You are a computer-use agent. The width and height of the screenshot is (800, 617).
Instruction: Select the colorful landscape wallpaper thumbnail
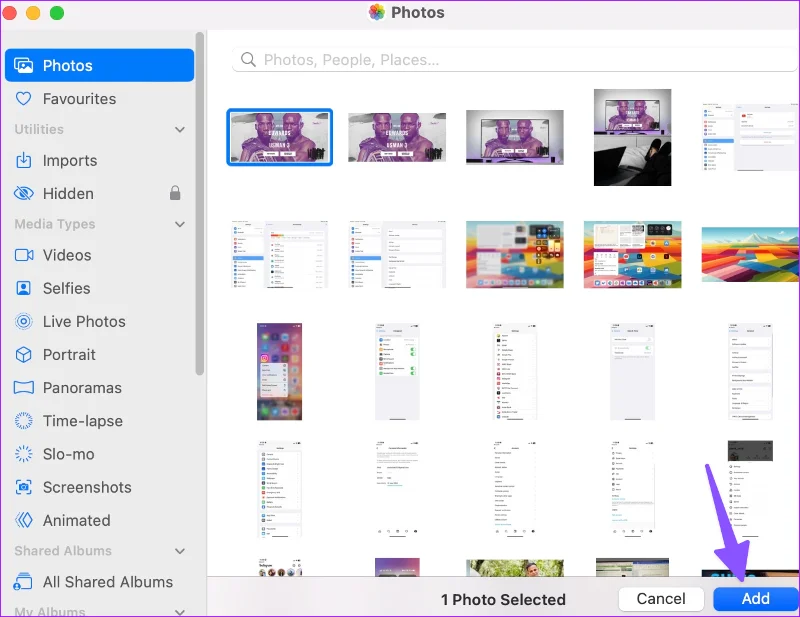751,255
